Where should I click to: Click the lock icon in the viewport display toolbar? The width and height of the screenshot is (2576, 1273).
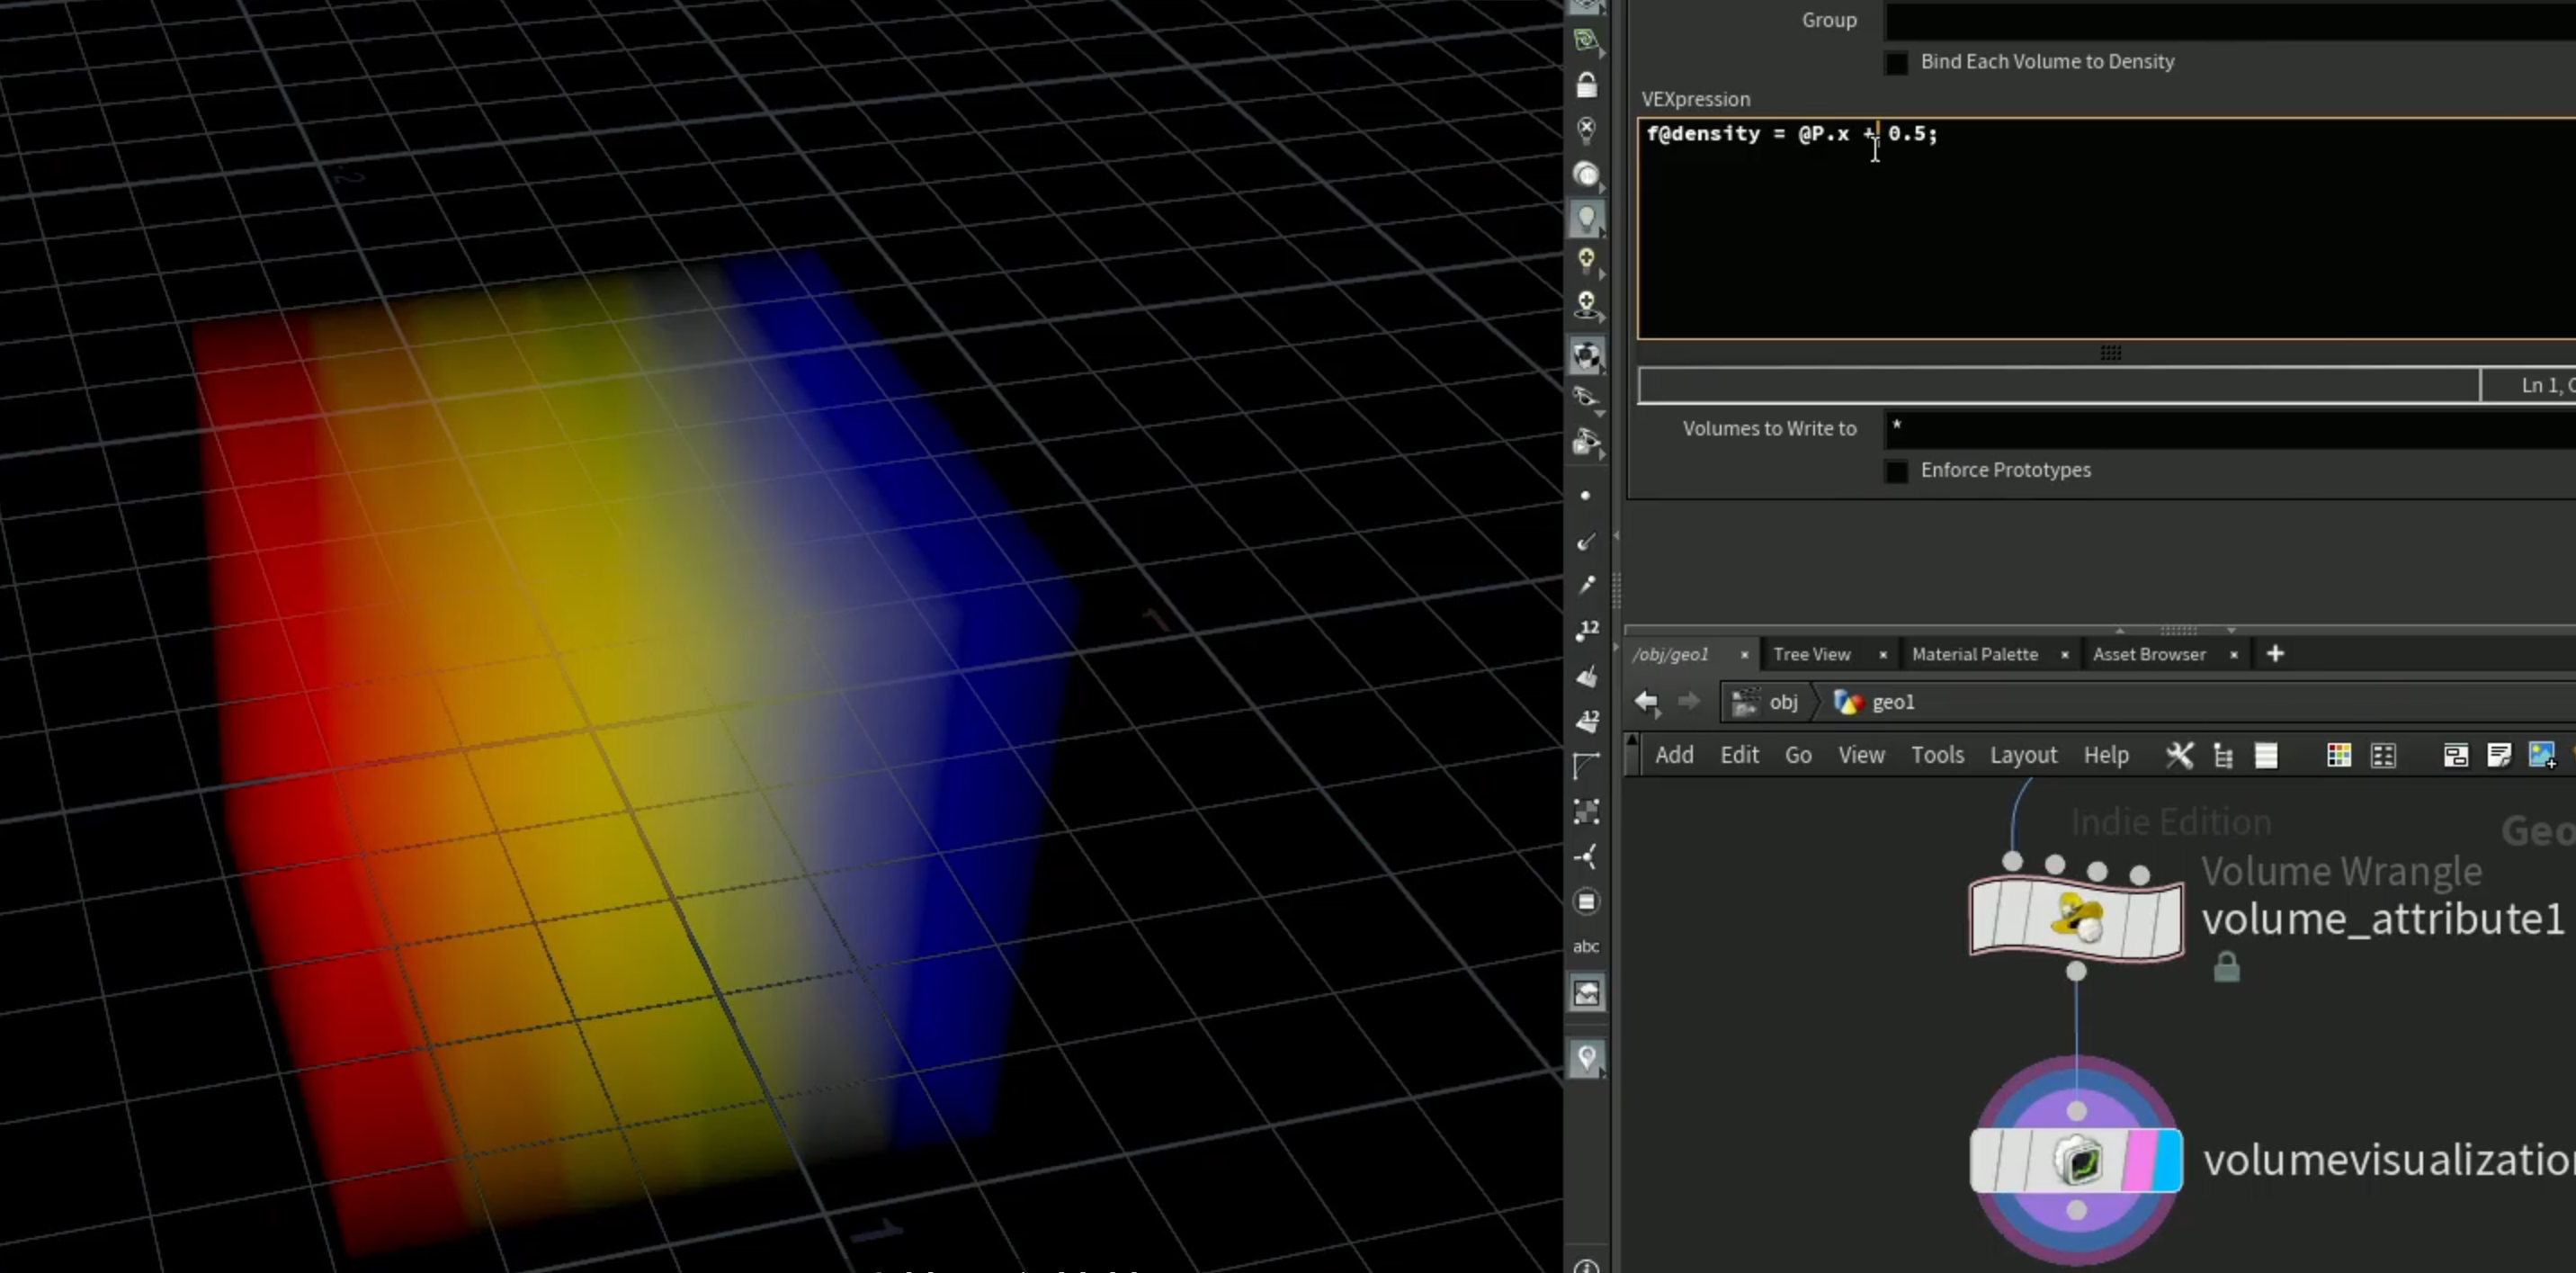pos(1587,86)
